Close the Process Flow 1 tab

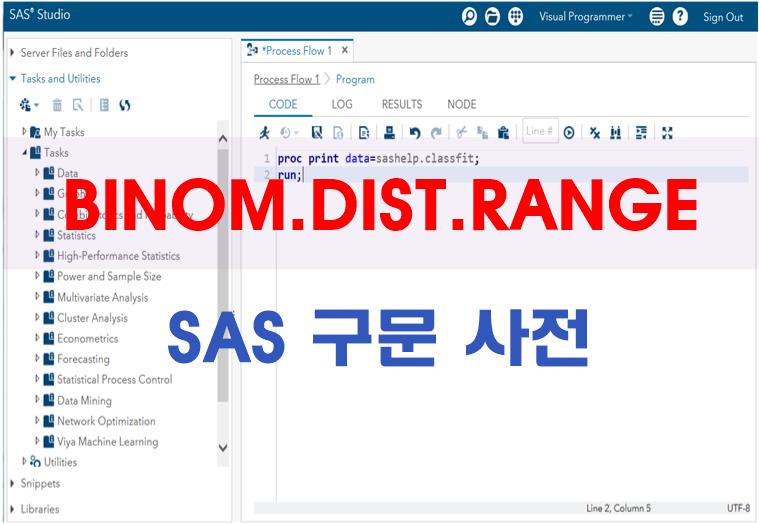(x=345, y=50)
